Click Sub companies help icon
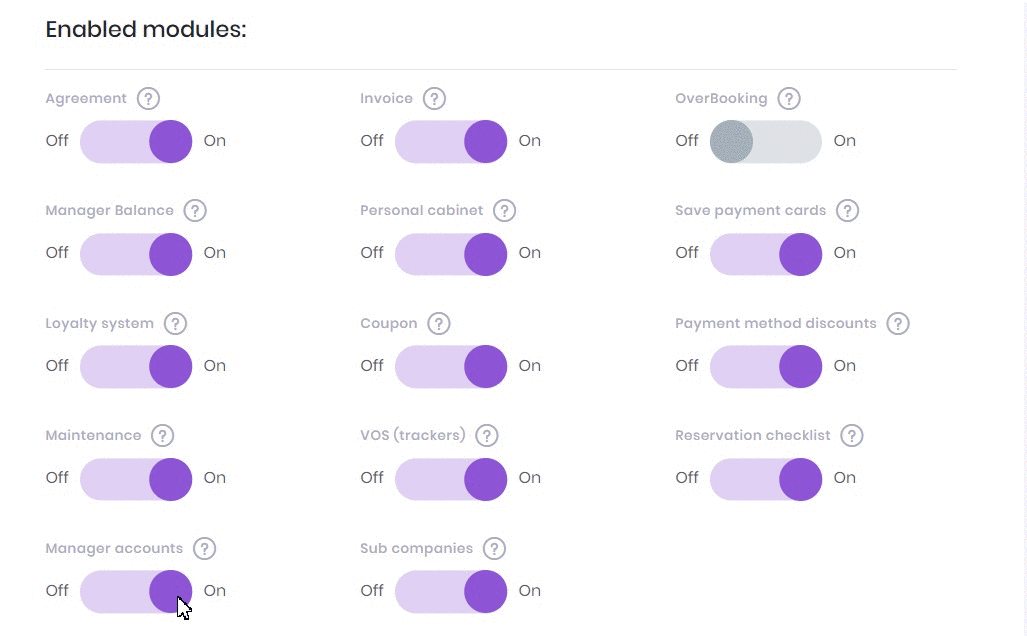This screenshot has height=636, width=1027. click(494, 549)
